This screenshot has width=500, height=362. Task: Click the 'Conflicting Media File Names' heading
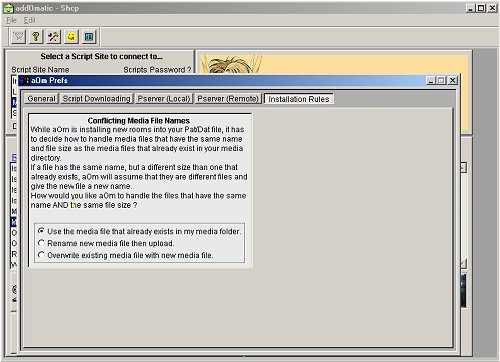[x=138, y=121]
